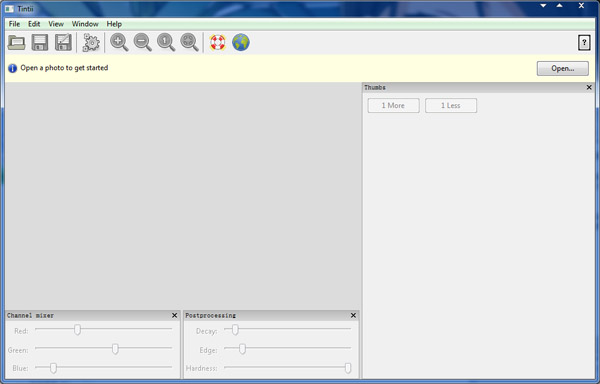Click the Save floppy disk icon
The height and width of the screenshot is (384, 600).
[40, 42]
